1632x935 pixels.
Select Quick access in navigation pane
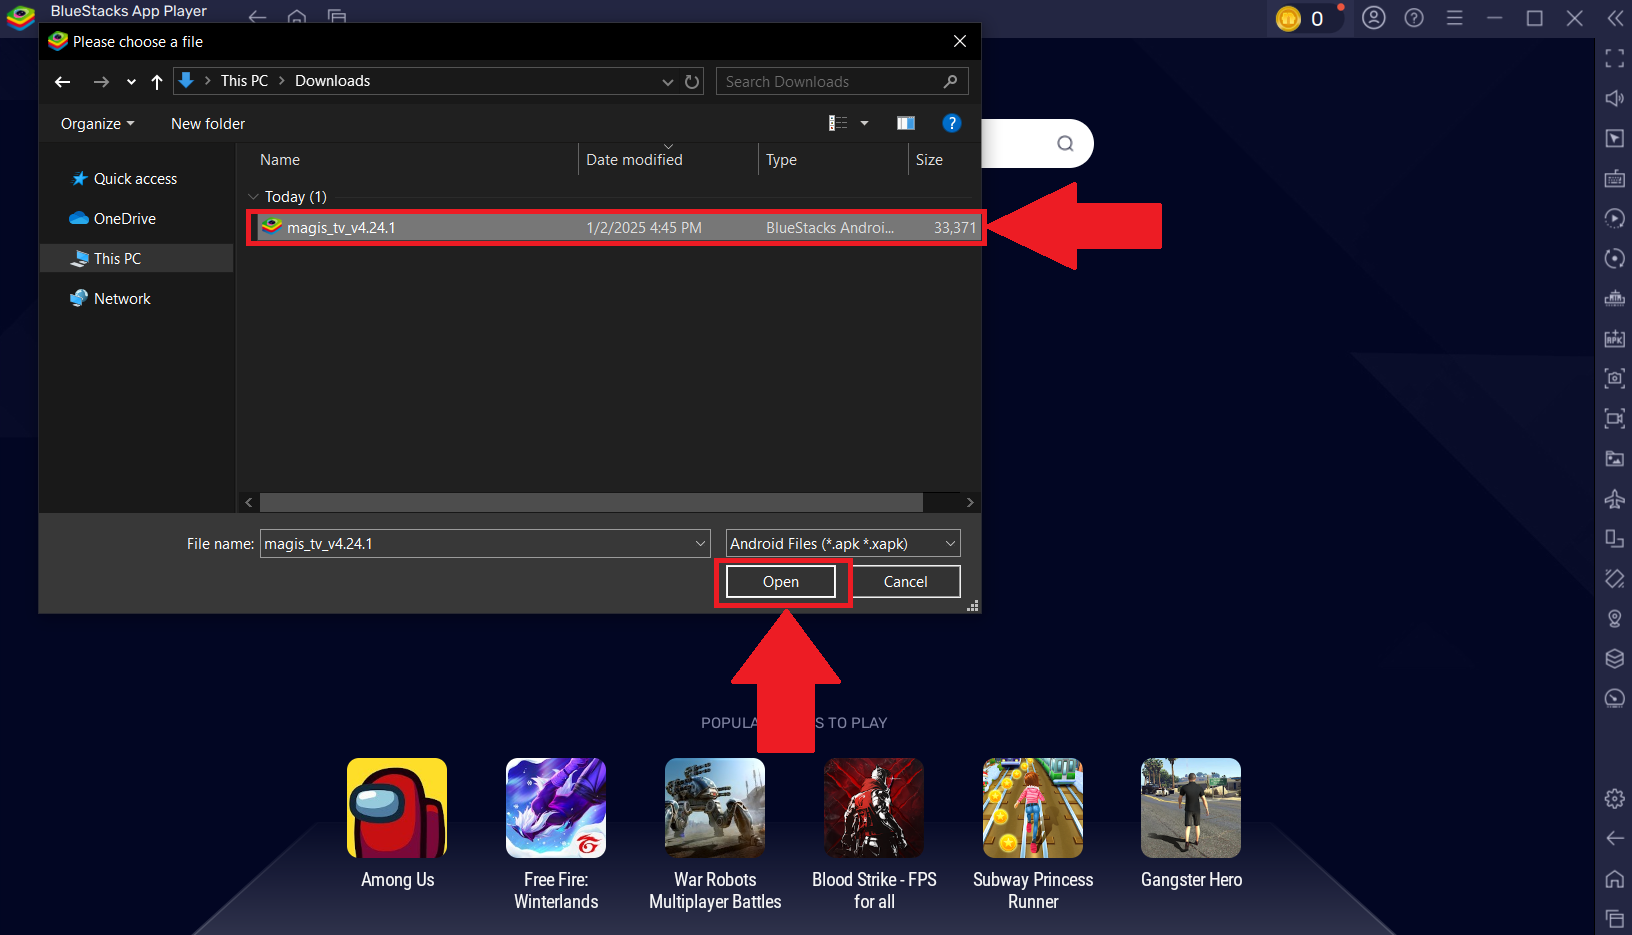pos(135,179)
